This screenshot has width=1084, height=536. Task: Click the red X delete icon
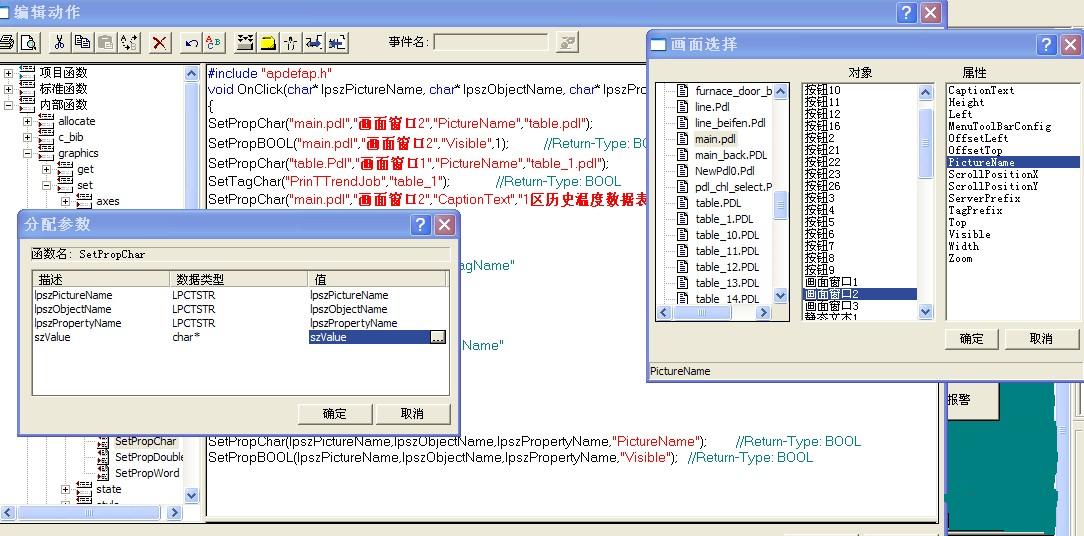point(159,42)
